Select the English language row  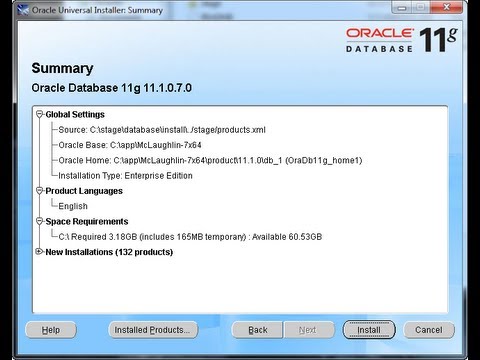click(x=73, y=206)
